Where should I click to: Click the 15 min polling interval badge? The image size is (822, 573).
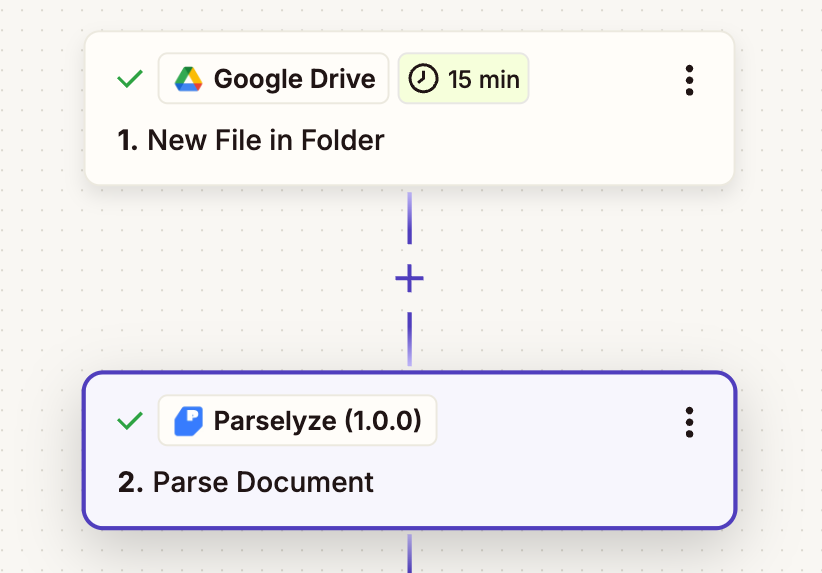(x=464, y=79)
